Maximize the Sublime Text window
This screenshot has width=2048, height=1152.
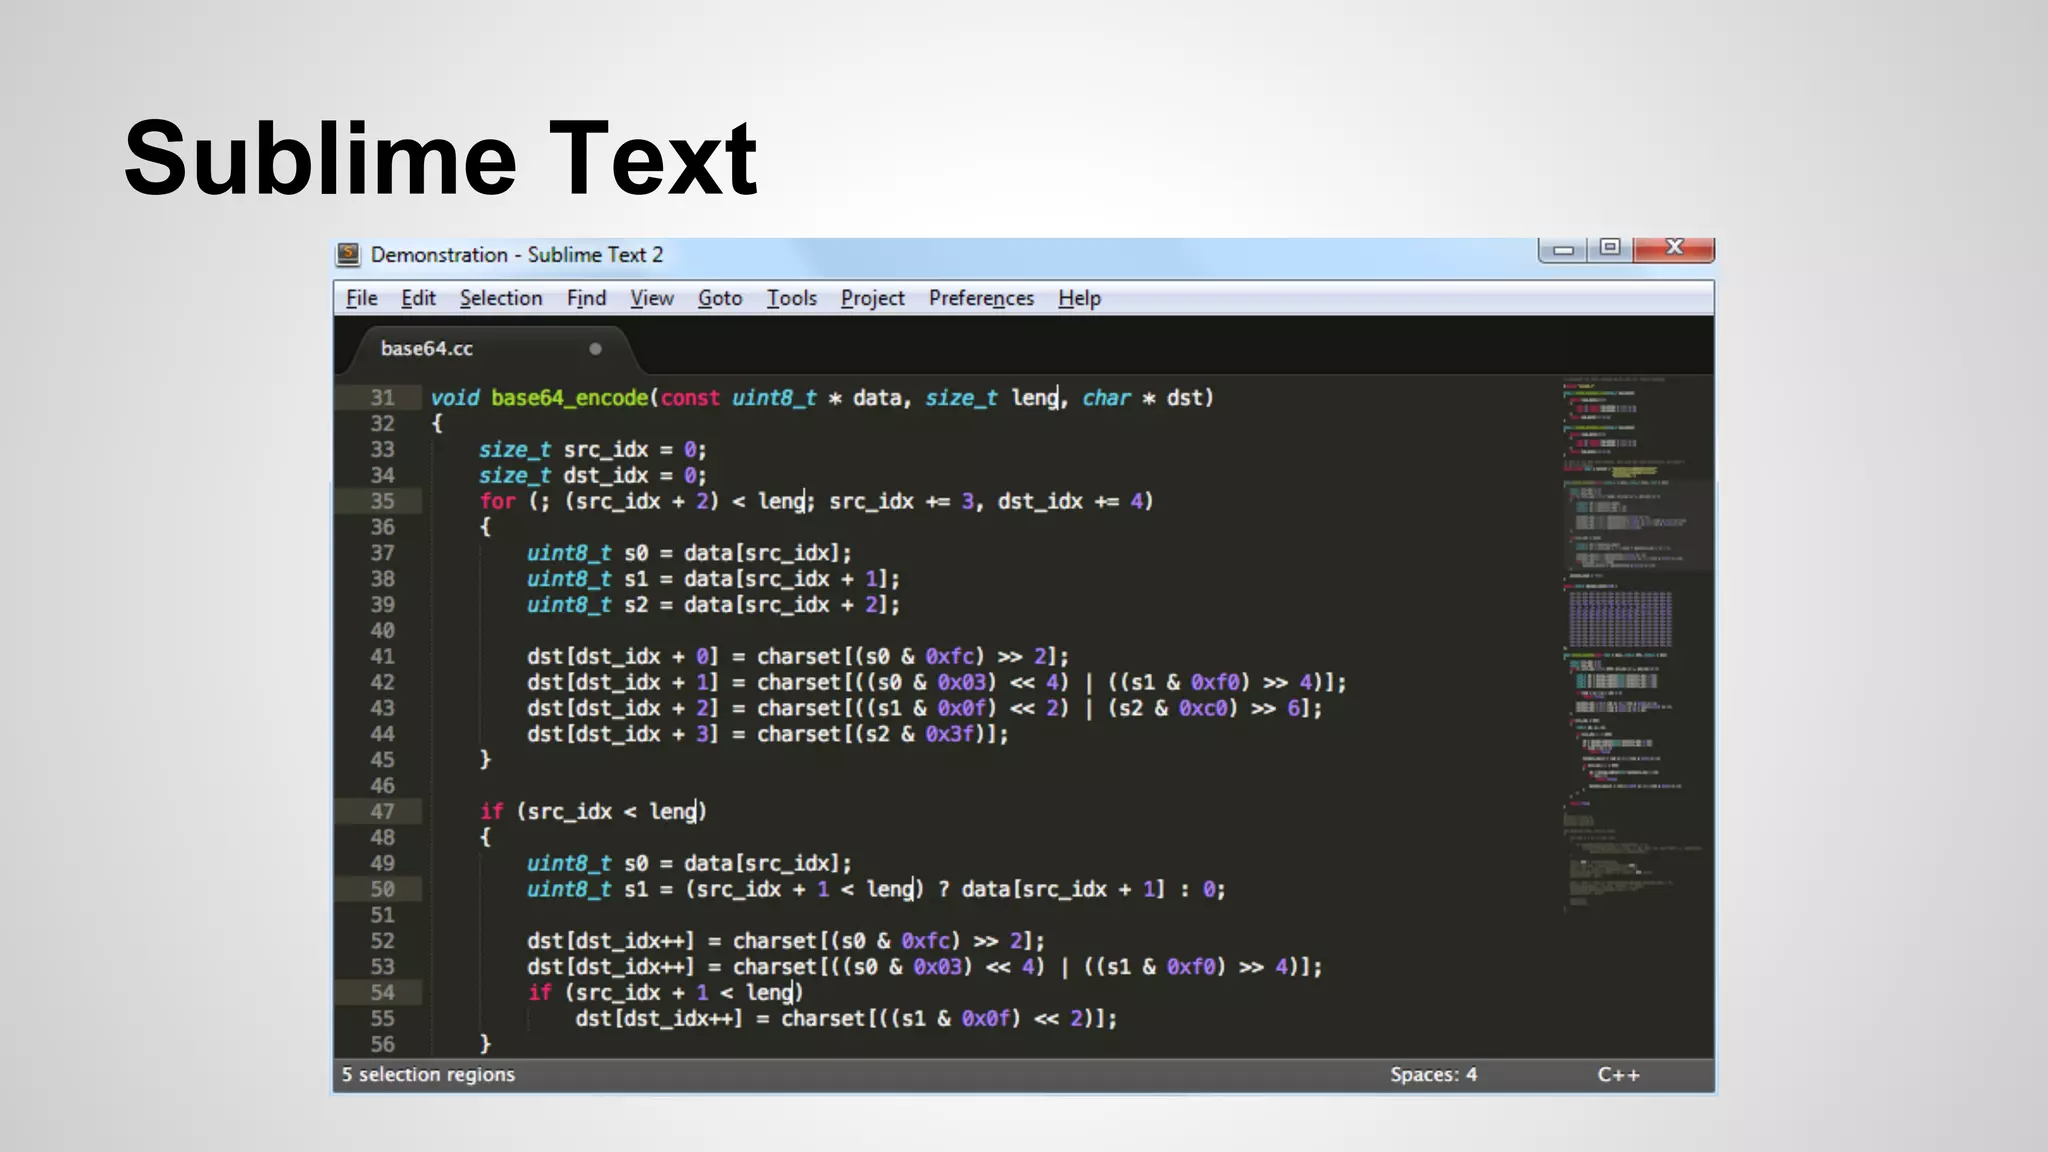pyautogui.click(x=1610, y=248)
